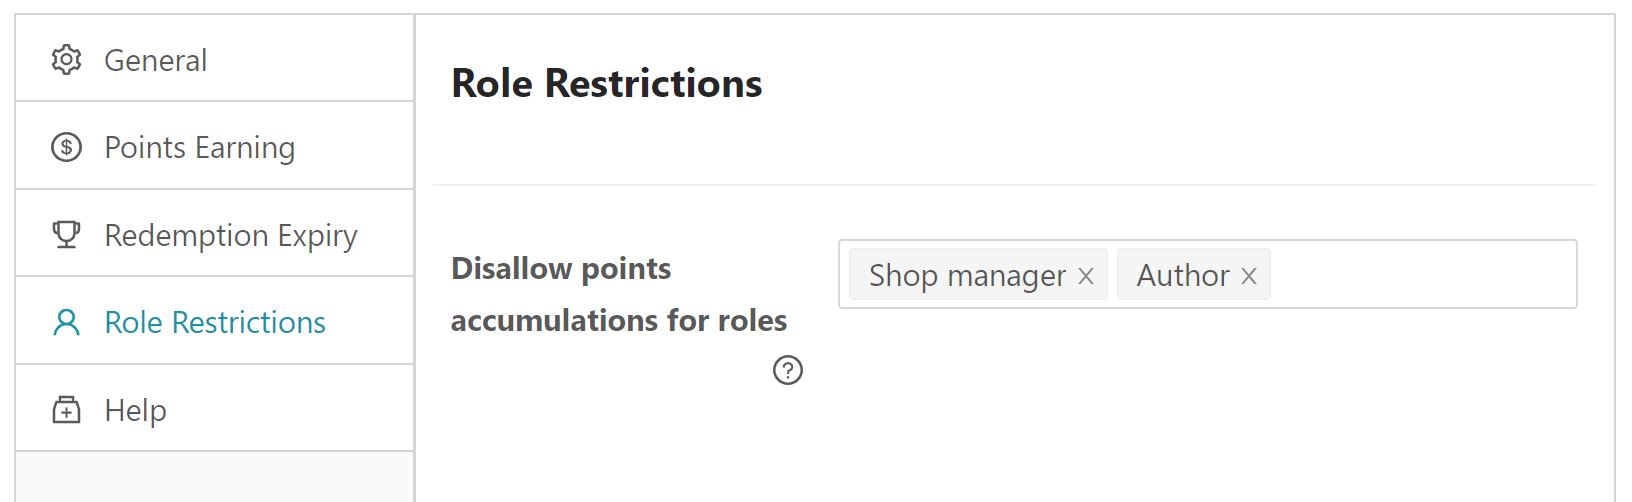Click the Help first-aid kit icon

pos(66,410)
